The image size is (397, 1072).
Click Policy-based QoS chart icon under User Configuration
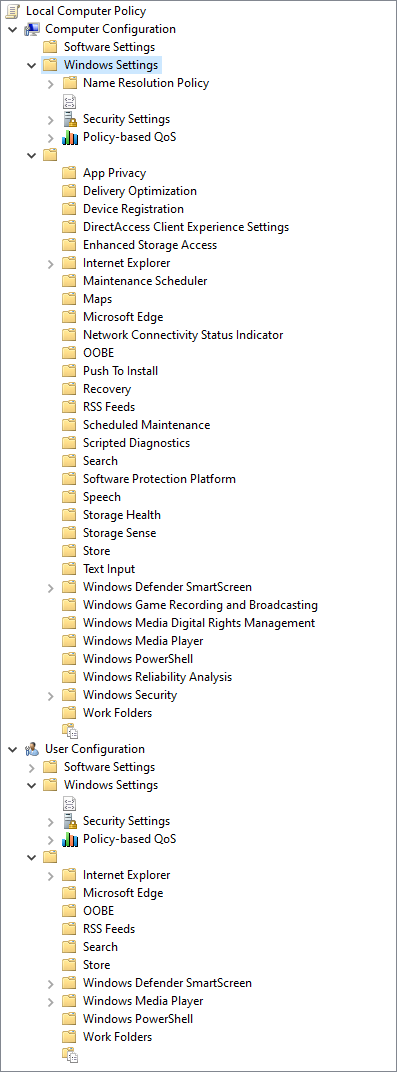coord(69,839)
